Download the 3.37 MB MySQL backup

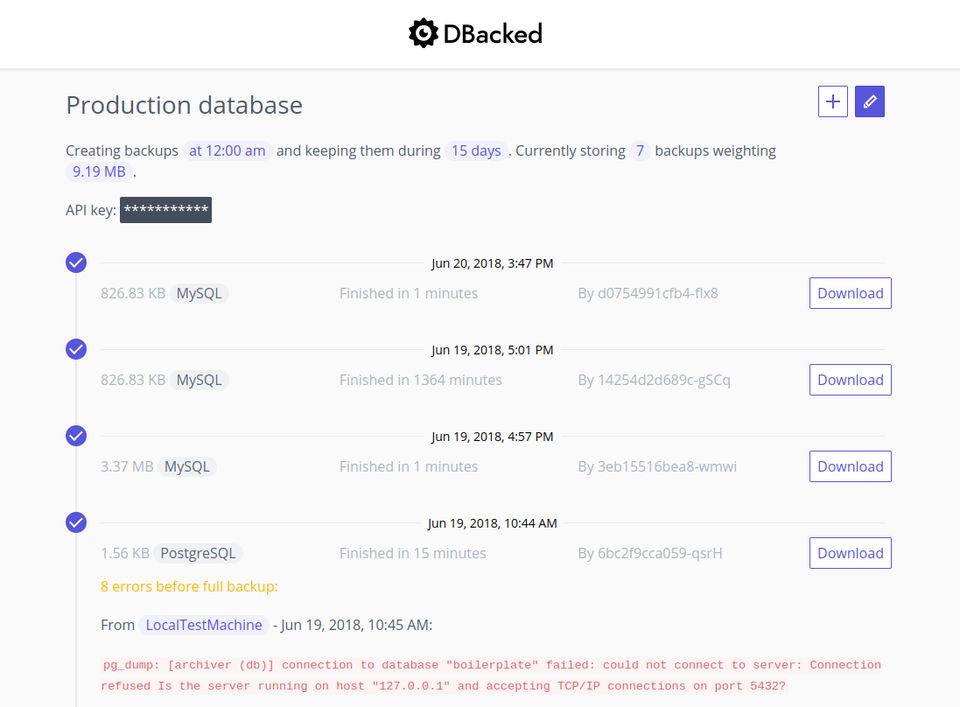coord(850,466)
